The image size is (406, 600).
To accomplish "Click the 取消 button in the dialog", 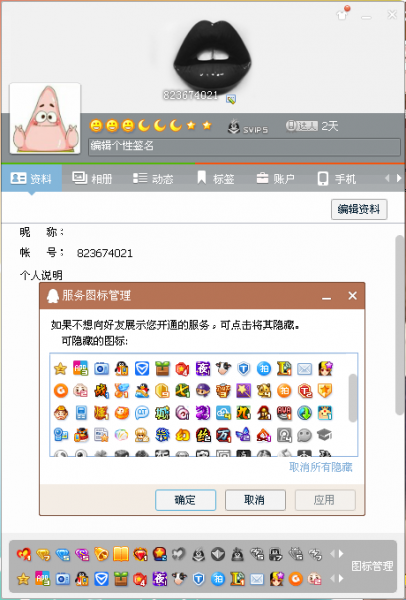I will pos(255,500).
